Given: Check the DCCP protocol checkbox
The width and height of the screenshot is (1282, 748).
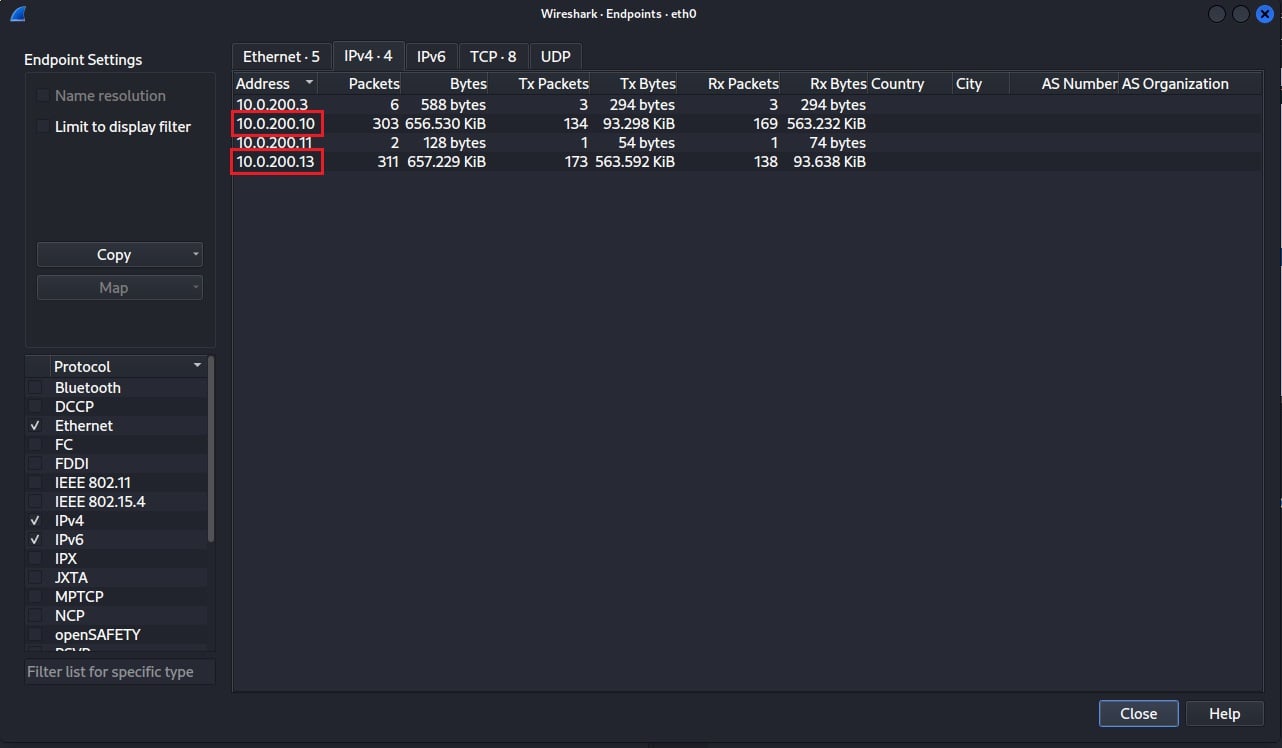Looking at the screenshot, I should pyautogui.click(x=35, y=407).
